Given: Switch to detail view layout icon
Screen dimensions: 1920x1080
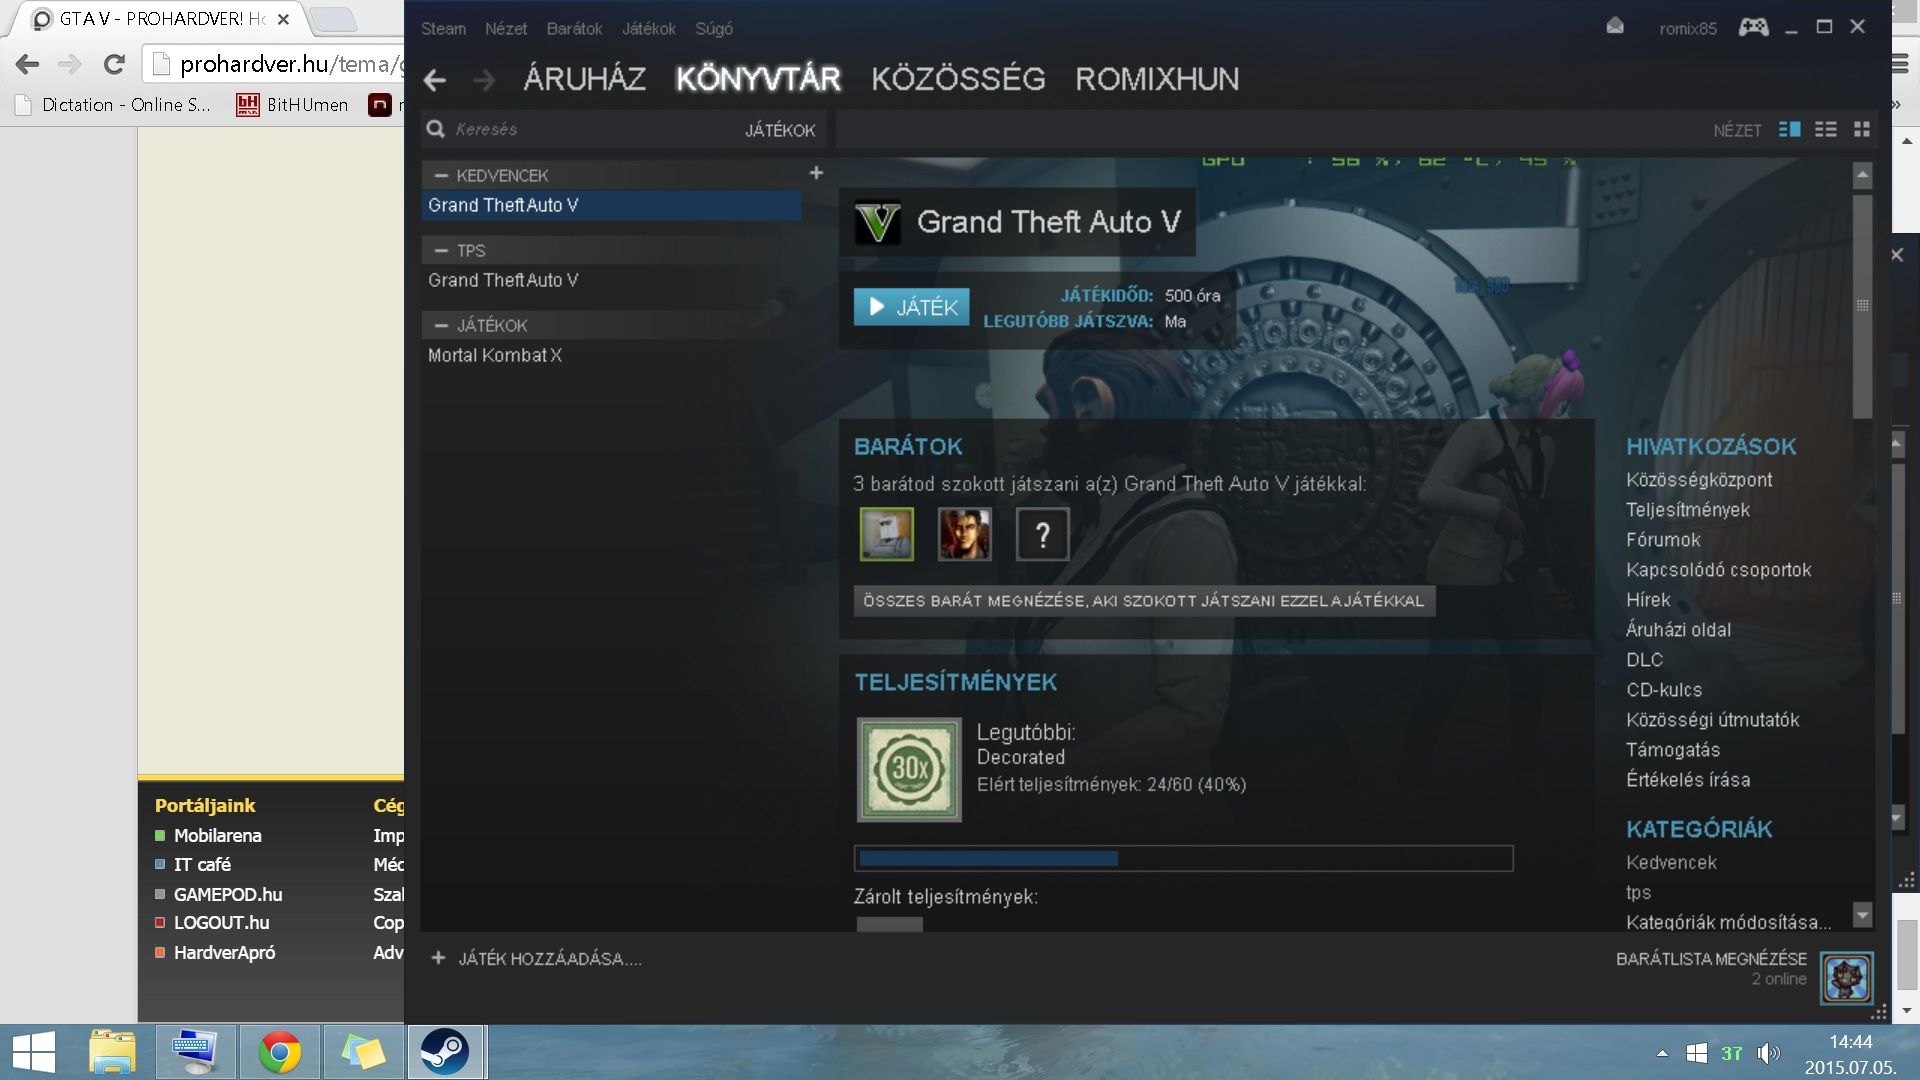Looking at the screenshot, I should click(1789, 130).
